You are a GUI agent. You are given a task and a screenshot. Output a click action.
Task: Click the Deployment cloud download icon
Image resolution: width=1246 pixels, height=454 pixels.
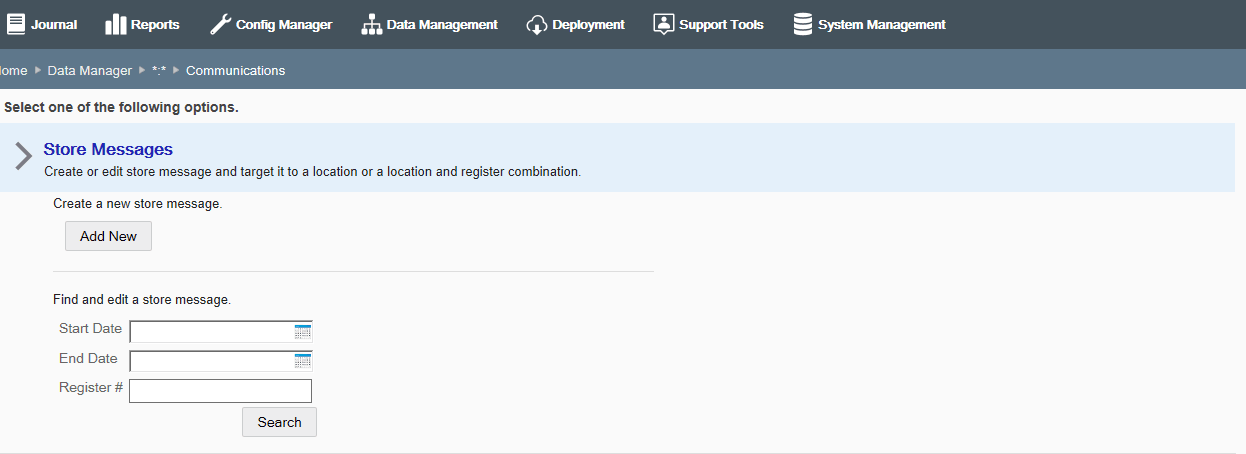(x=537, y=25)
